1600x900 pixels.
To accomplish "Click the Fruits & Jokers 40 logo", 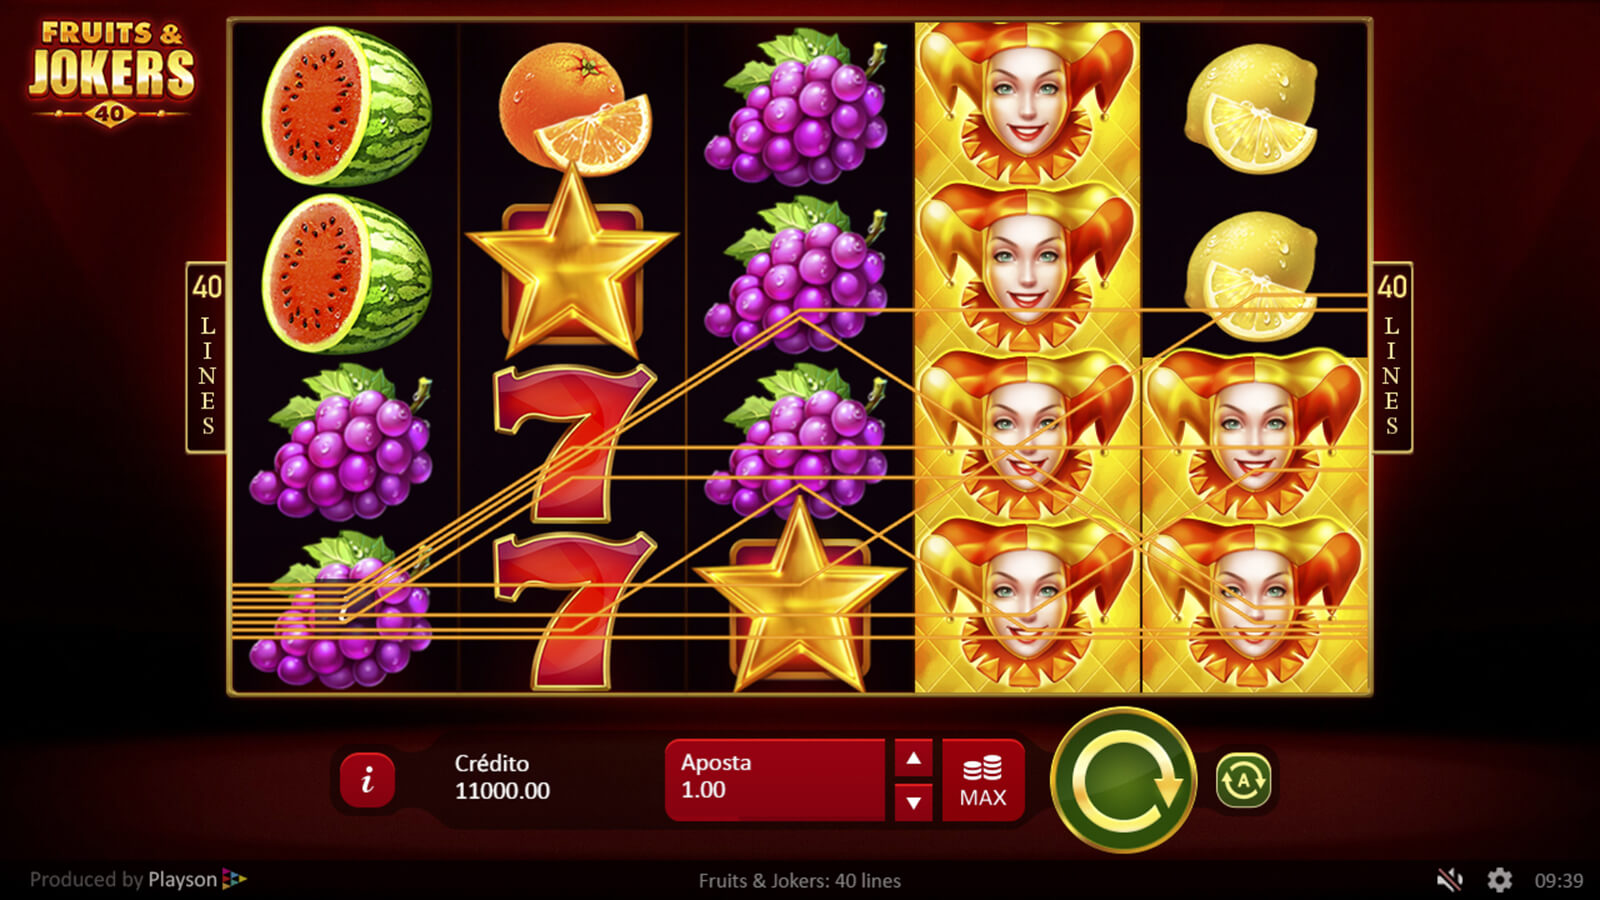I will coord(111,72).
